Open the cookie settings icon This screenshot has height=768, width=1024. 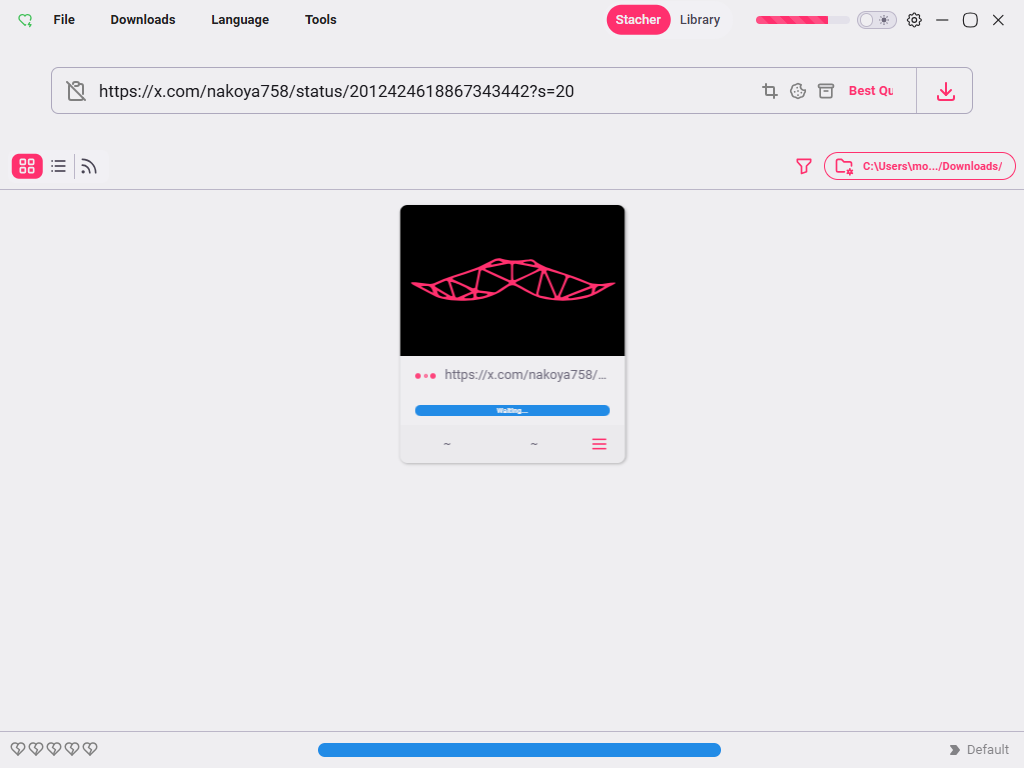tap(798, 91)
